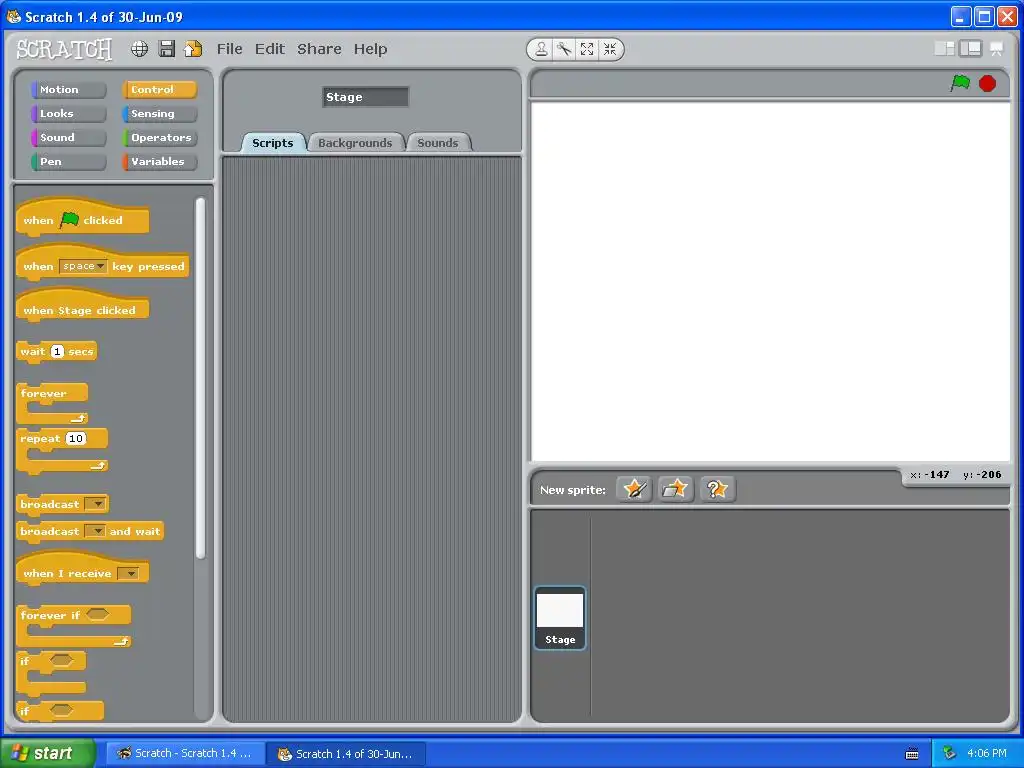This screenshot has width=1024, height=768.
Task: Open the broadcast block message dropdown
Action: (x=96, y=504)
